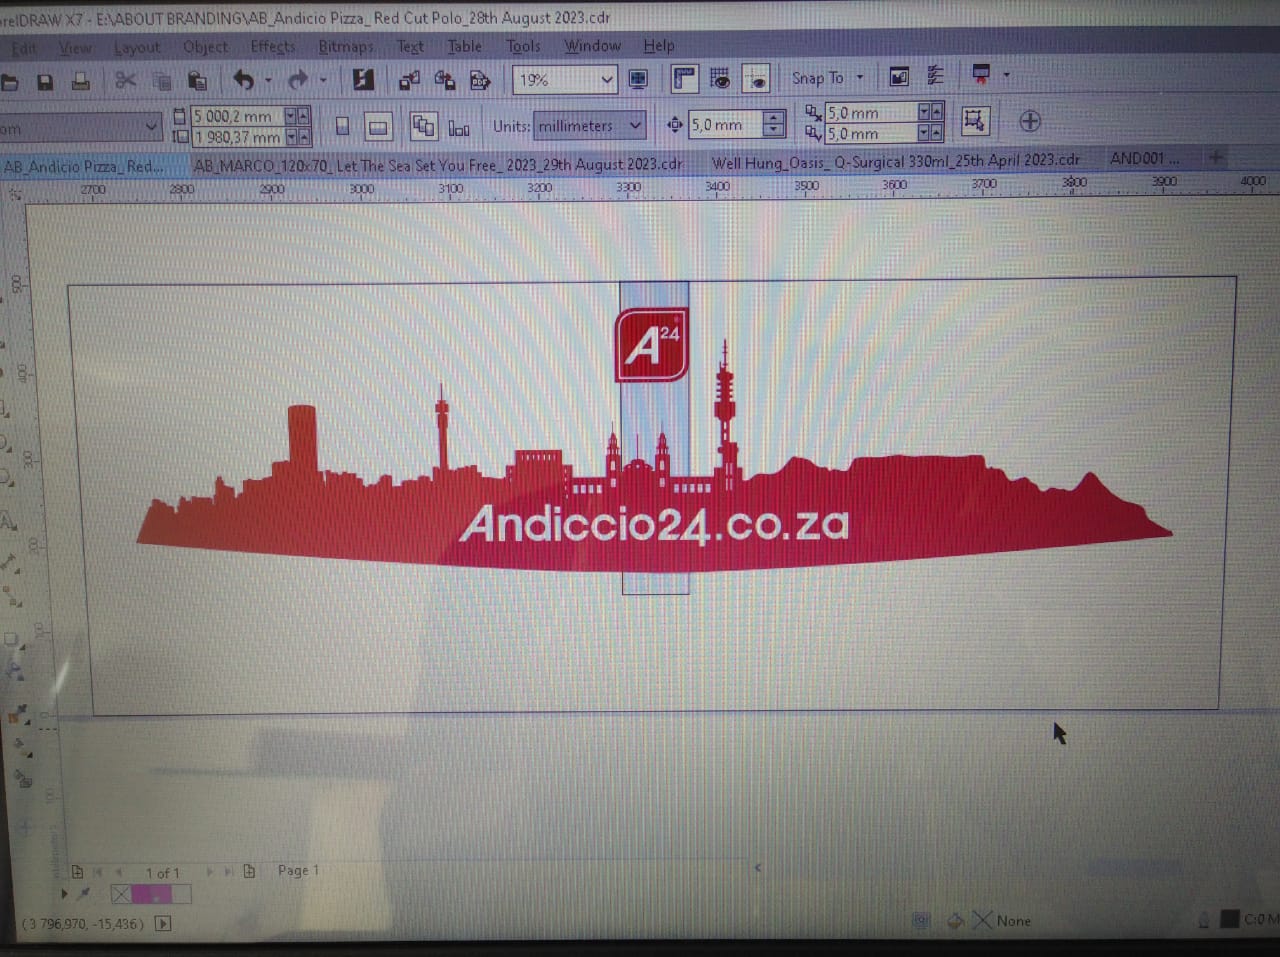Screen dimensions: 1280x957
Task: Open the zoom level dropdown showing 19%
Action: click(606, 79)
